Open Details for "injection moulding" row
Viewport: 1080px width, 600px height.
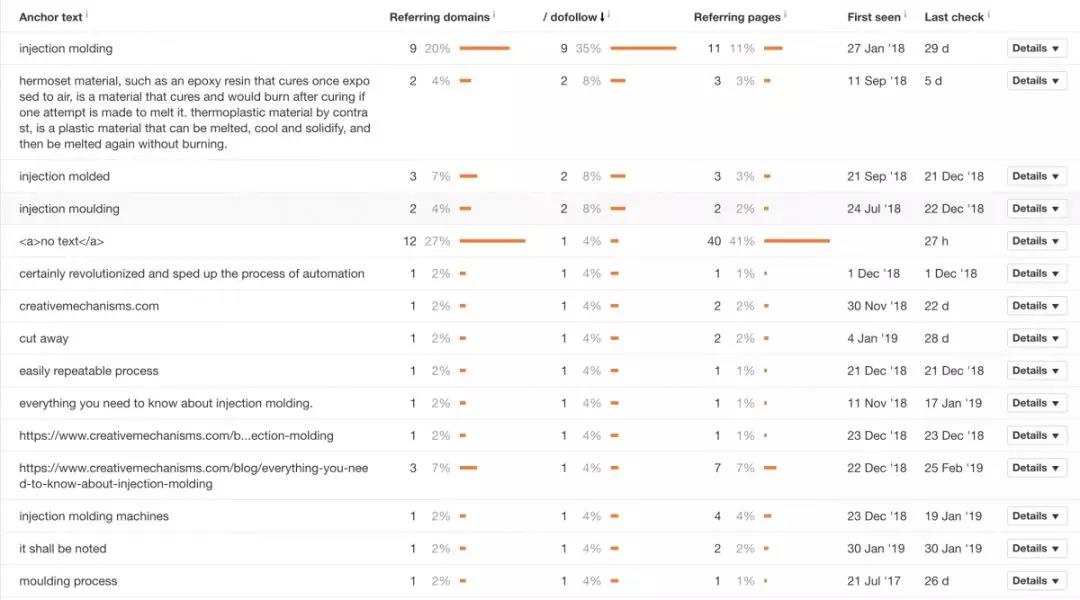coord(1036,209)
